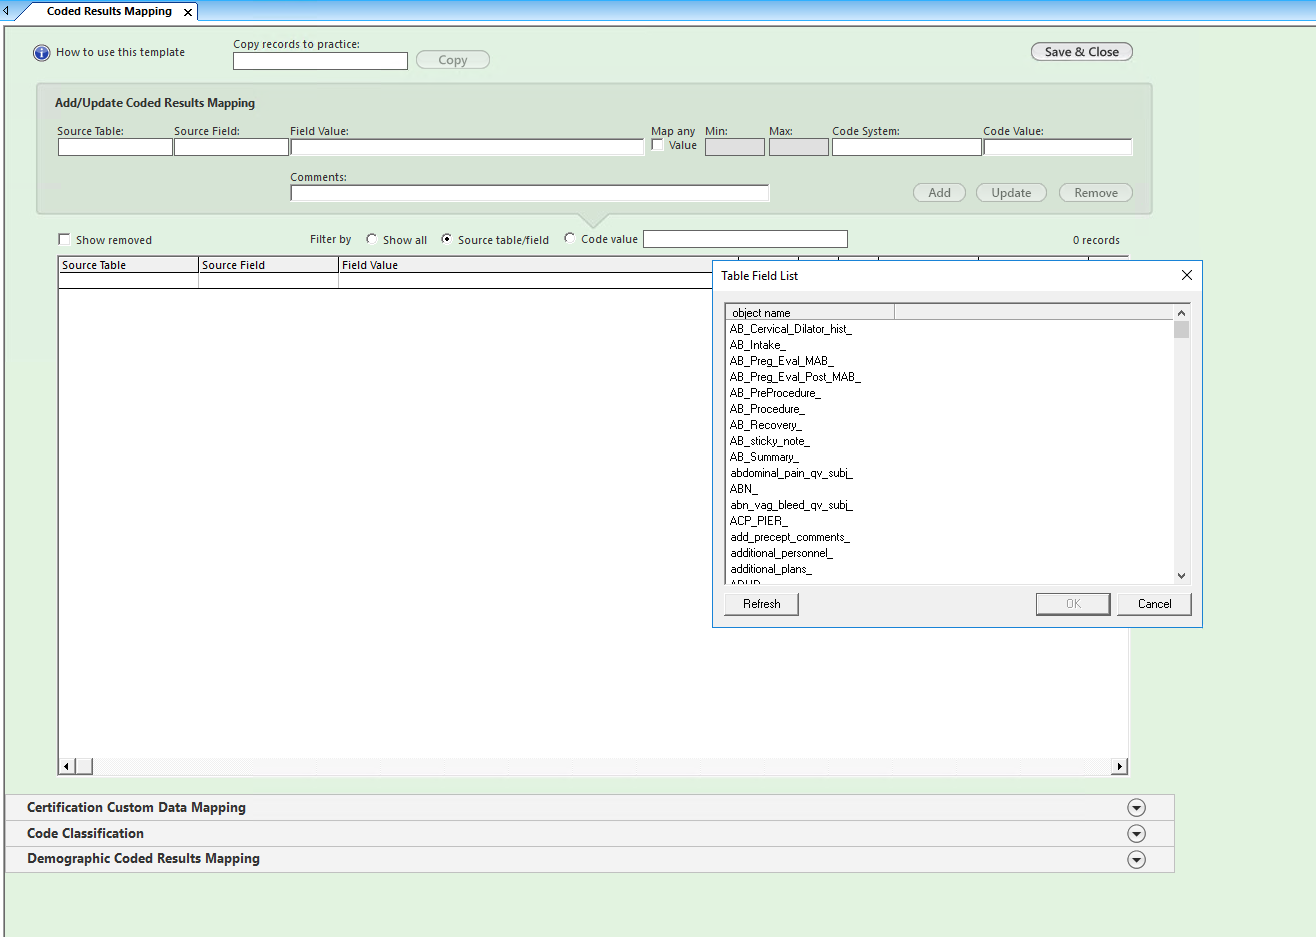The height and width of the screenshot is (937, 1316).
Task: Close the Coded Results Mapping tab
Action: (x=188, y=12)
